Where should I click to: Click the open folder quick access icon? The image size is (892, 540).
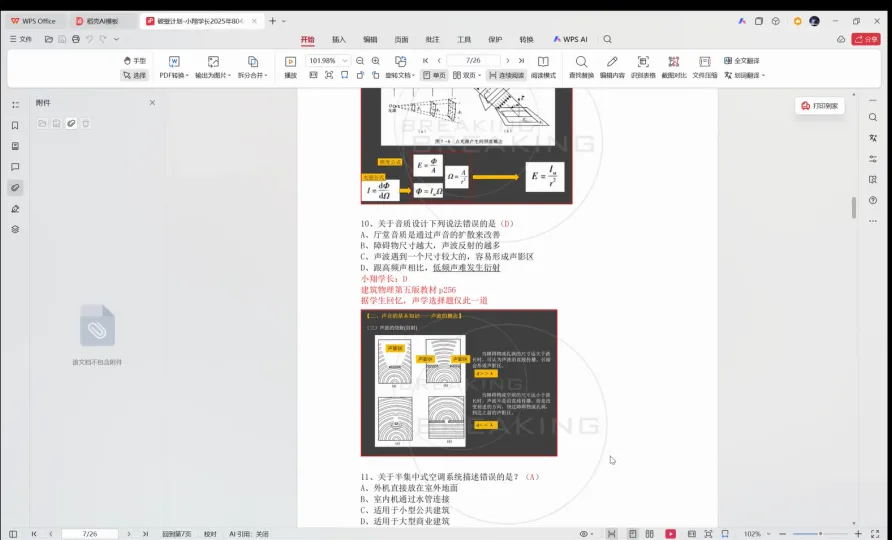(49, 39)
